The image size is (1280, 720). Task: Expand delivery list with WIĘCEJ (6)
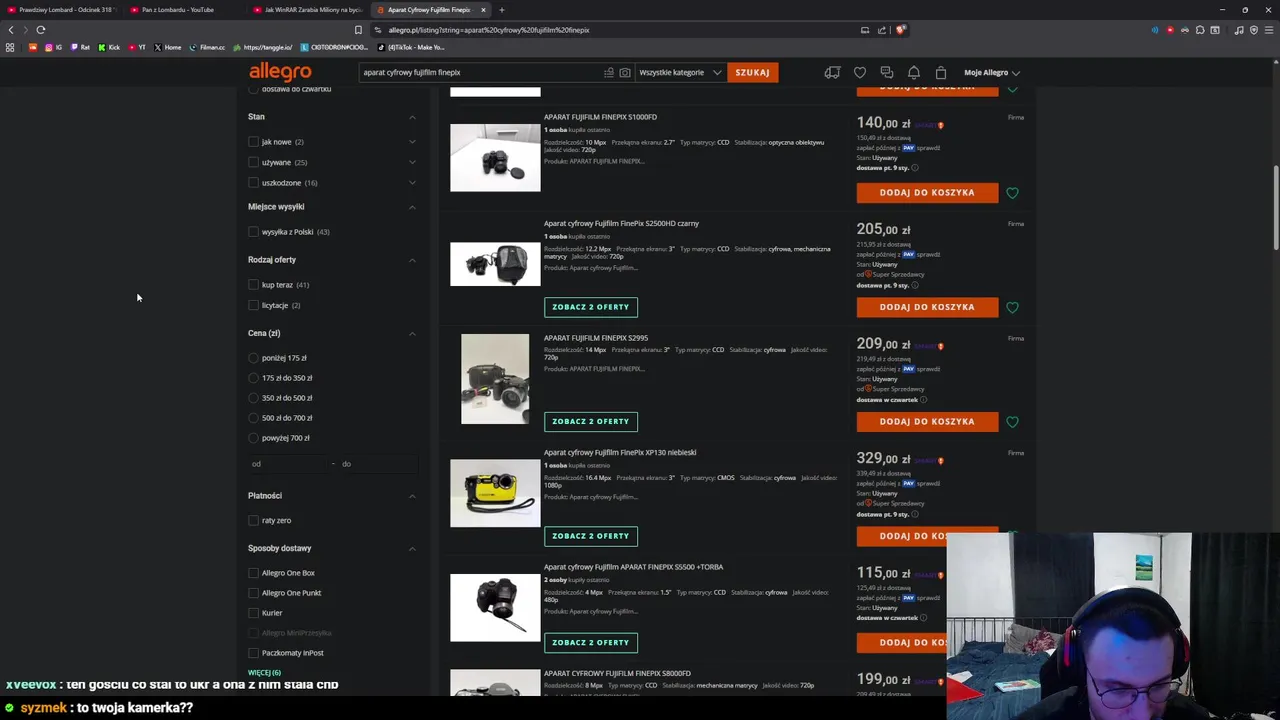[264, 673]
